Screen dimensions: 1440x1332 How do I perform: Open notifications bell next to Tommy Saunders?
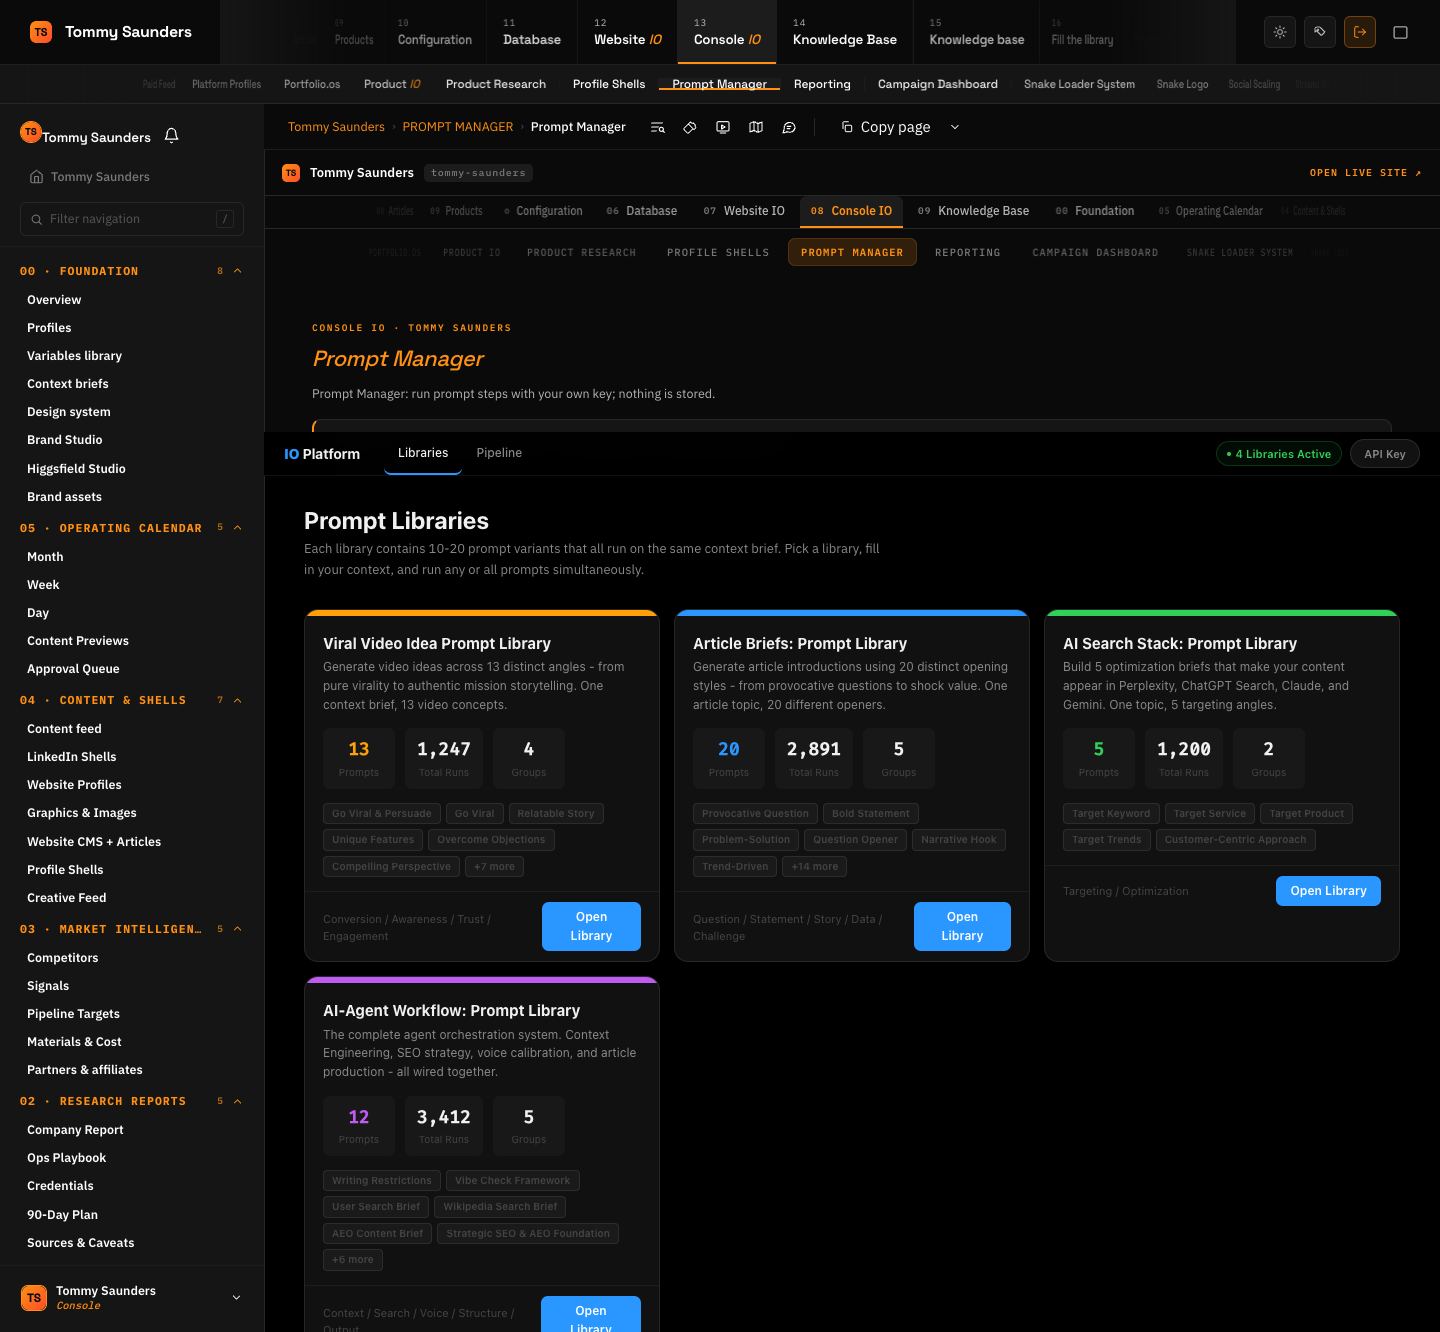pyautogui.click(x=171, y=136)
